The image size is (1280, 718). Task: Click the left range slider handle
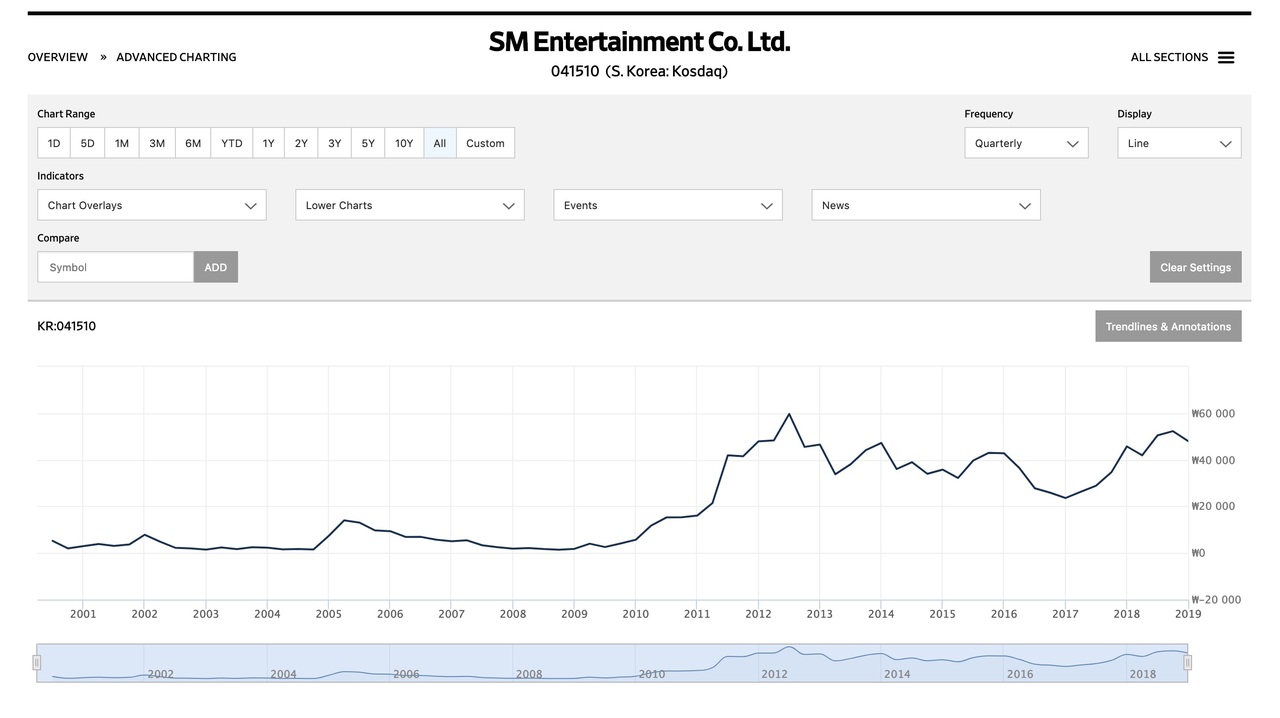pyautogui.click(x=37, y=662)
